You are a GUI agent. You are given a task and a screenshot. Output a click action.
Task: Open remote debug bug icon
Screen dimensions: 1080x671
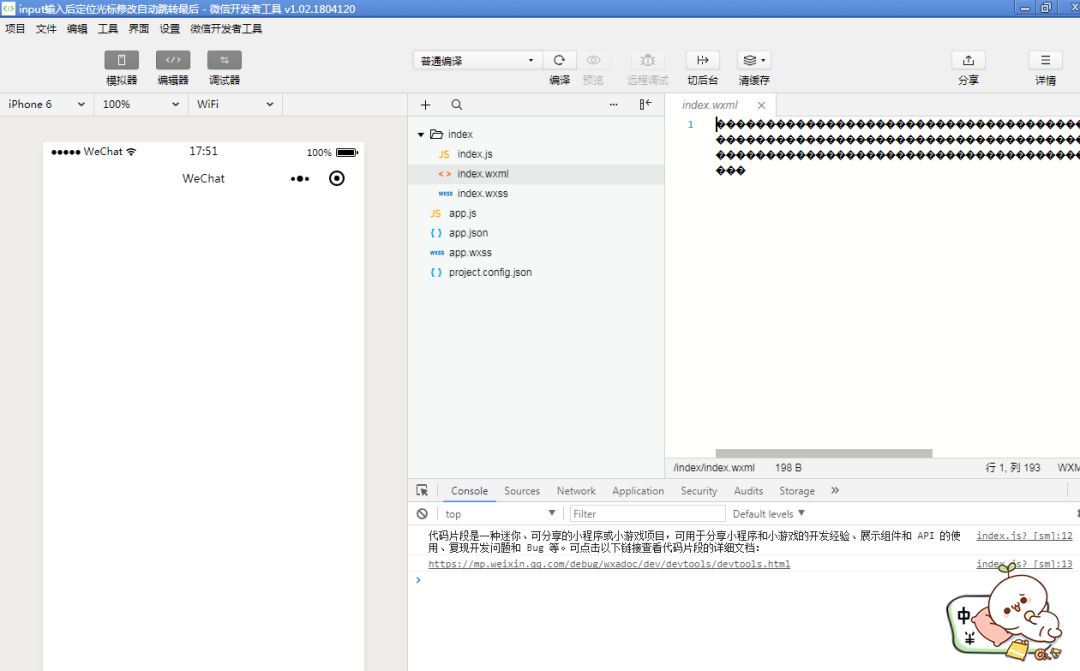[647, 60]
